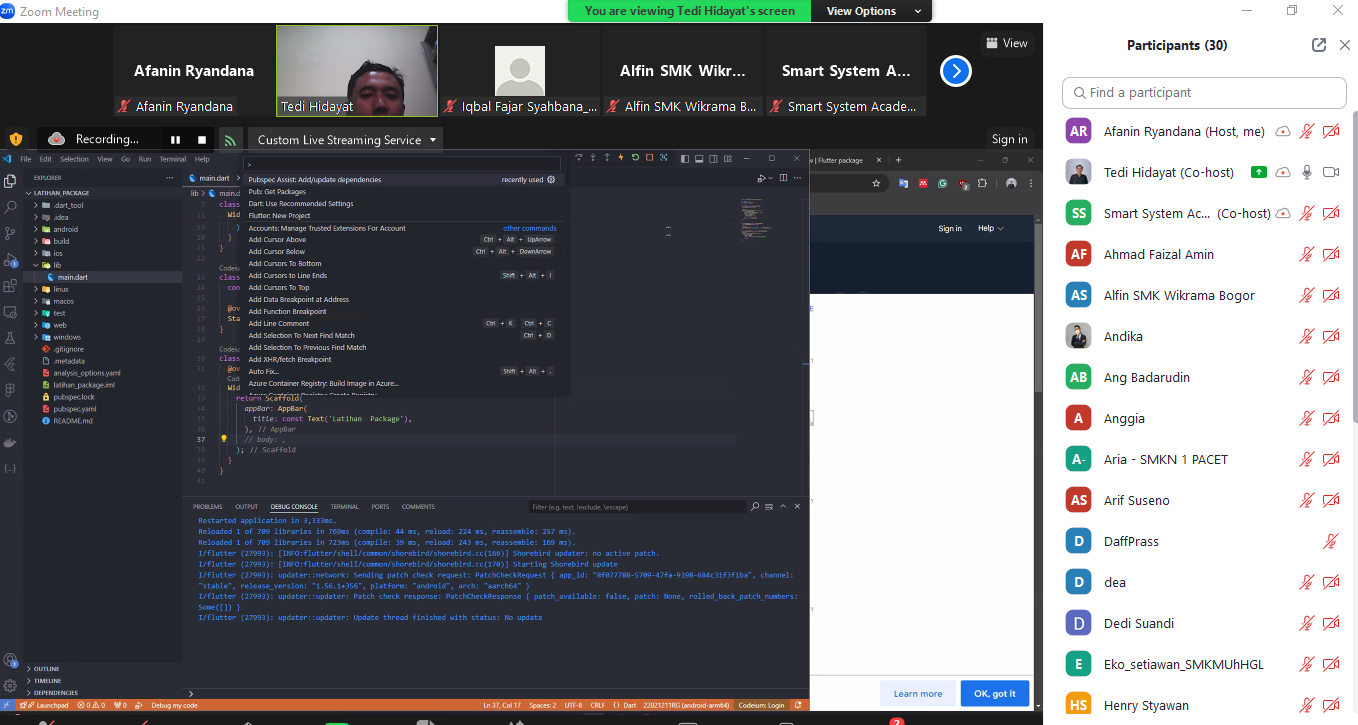Open the View Options dropdown
The image size is (1358, 725).
pos(872,11)
